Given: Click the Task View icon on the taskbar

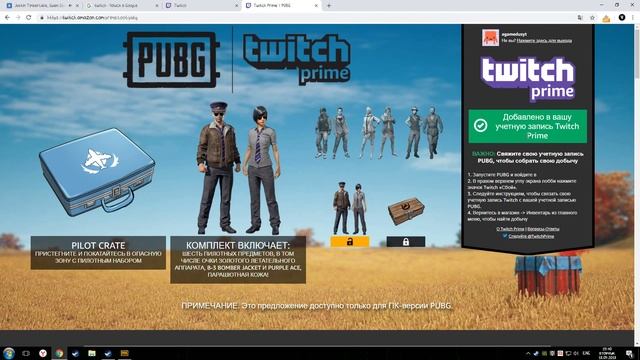Looking at the screenshot, I should [26, 353].
